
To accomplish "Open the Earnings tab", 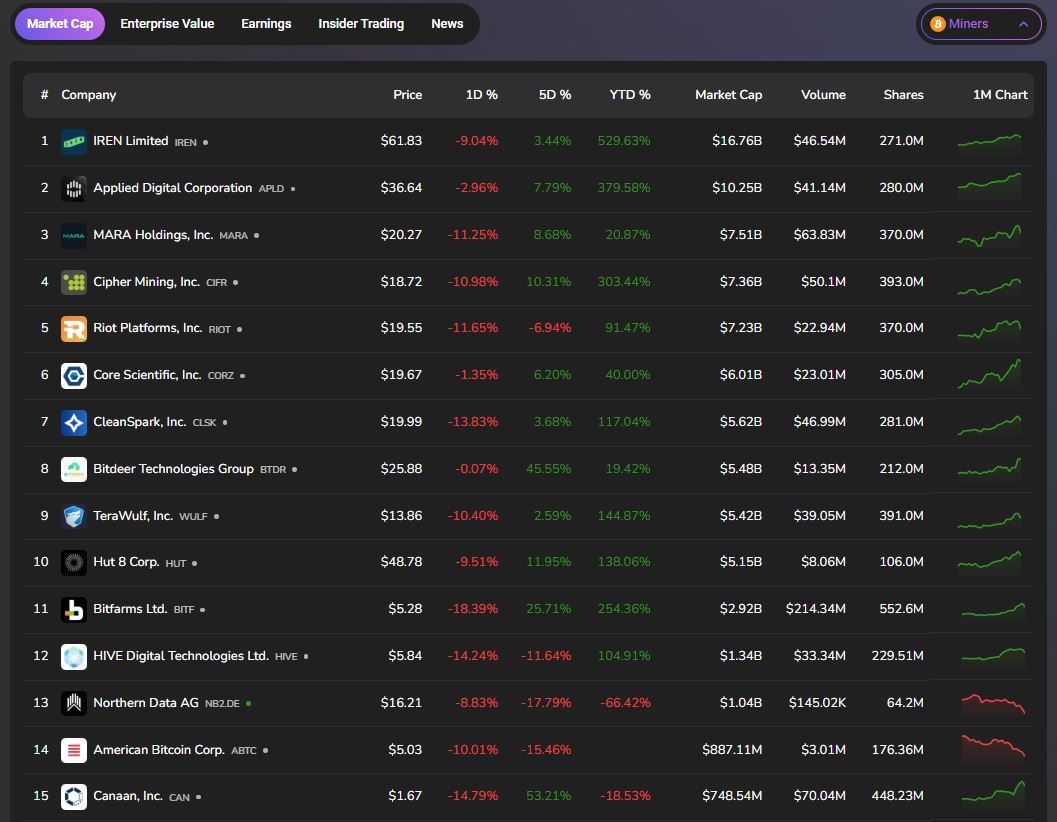I will coord(266,24).
